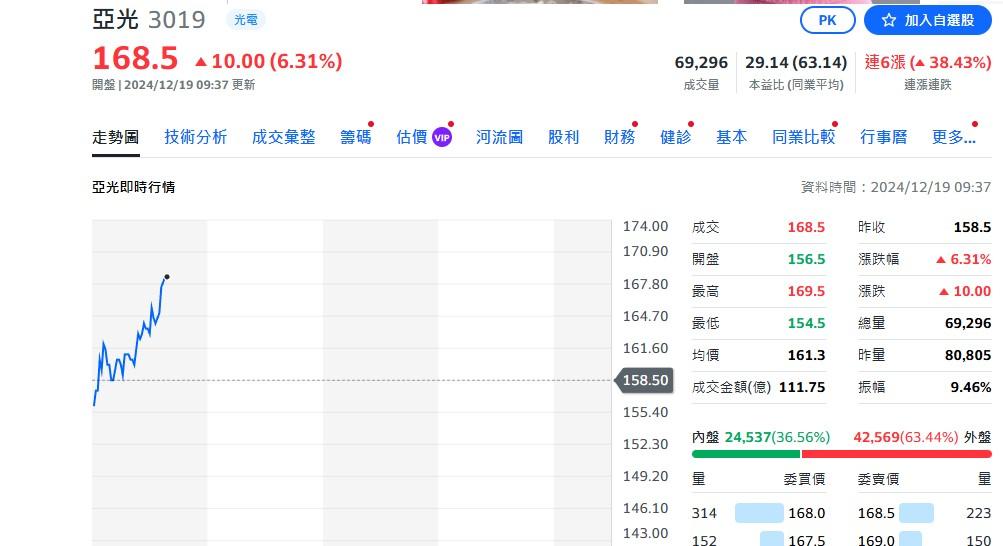Click 委賣價 169.0 row

pos(924,540)
